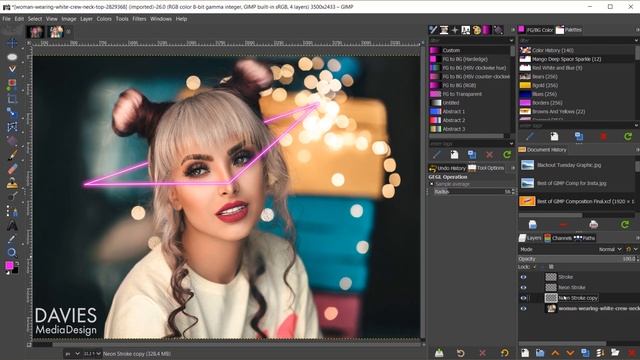
Task: Hide the Neon Stroke layer
Action: [523, 288]
